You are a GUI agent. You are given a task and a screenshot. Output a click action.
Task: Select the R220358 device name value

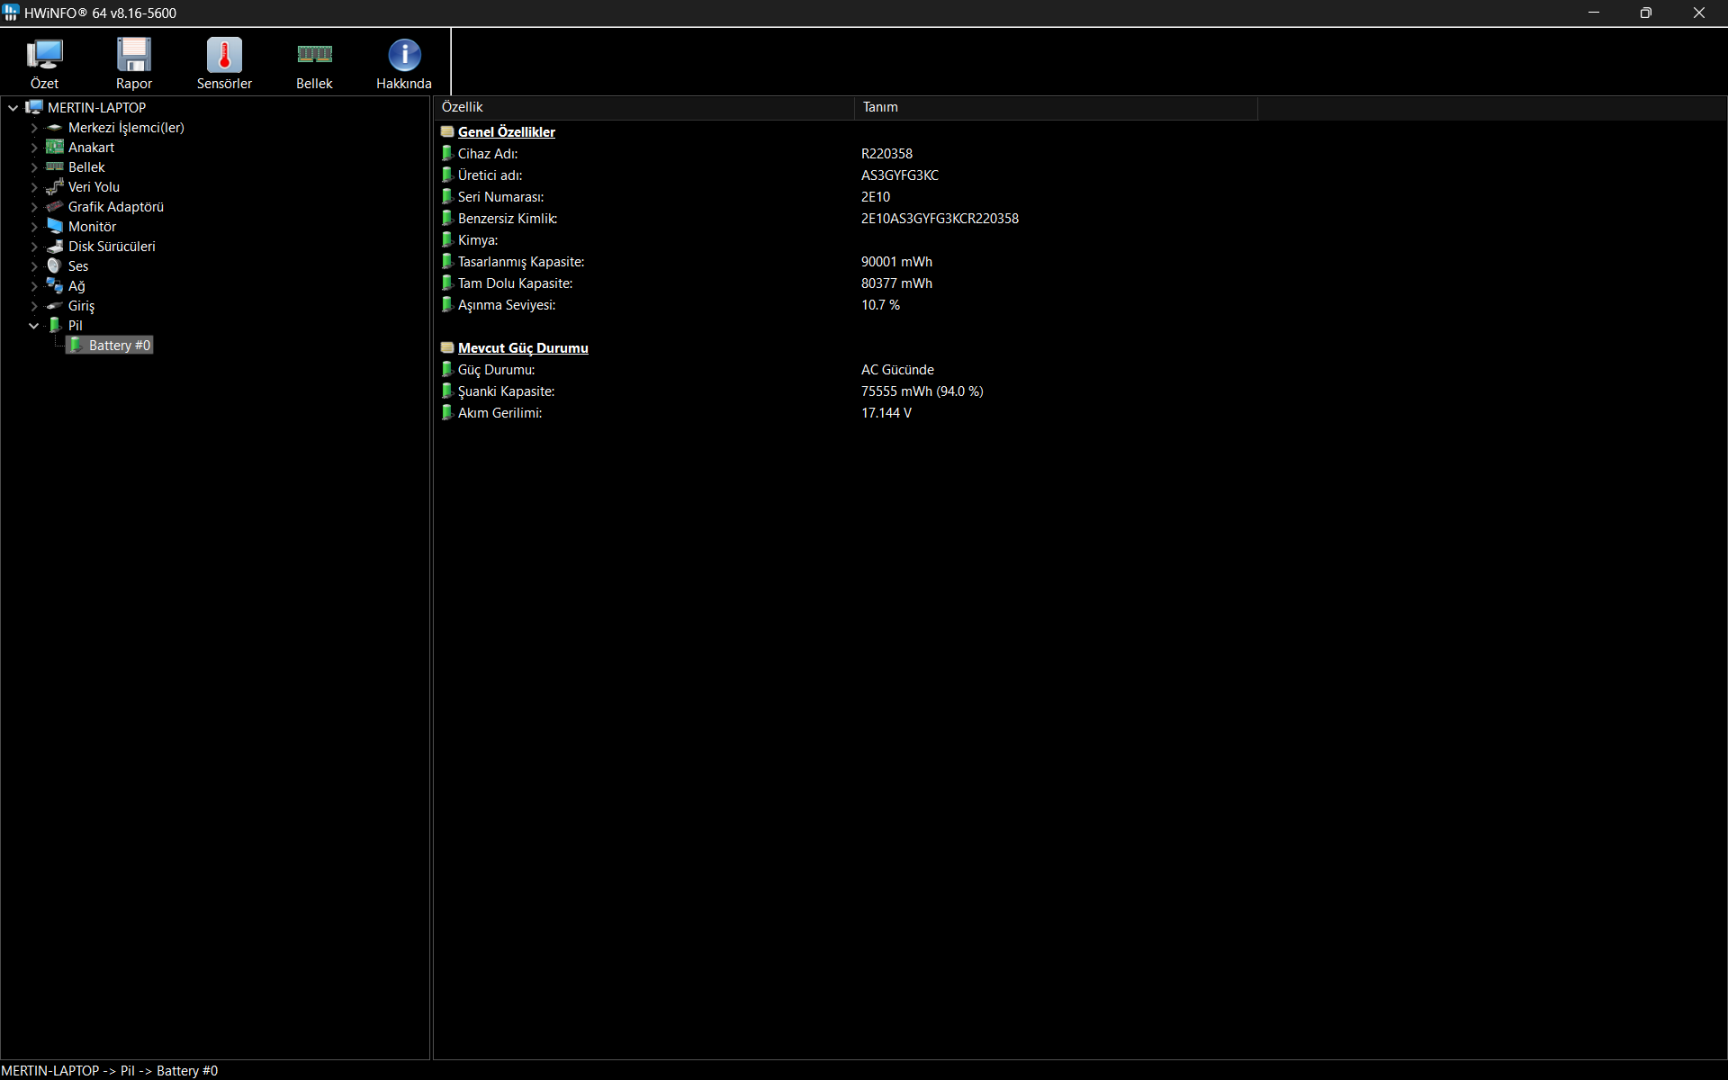click(x=887, y=153)
